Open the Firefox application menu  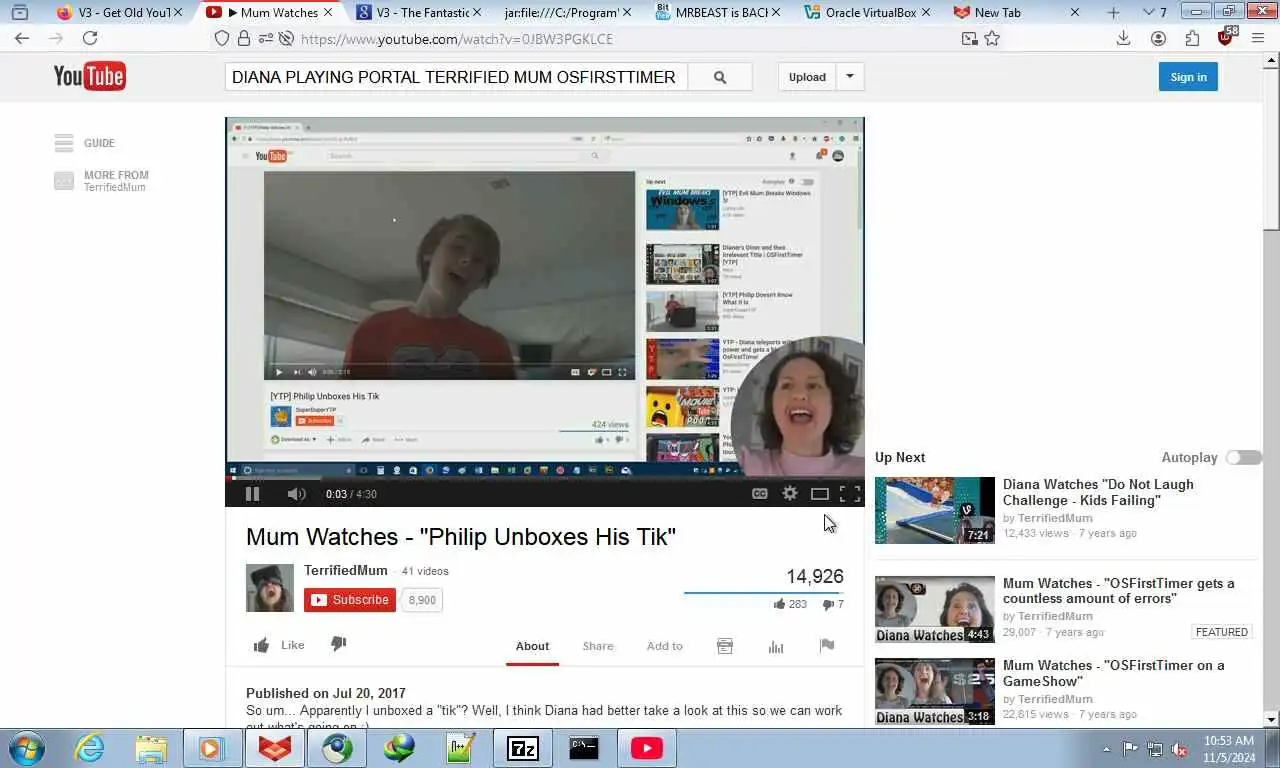(x=1260, y=38)
